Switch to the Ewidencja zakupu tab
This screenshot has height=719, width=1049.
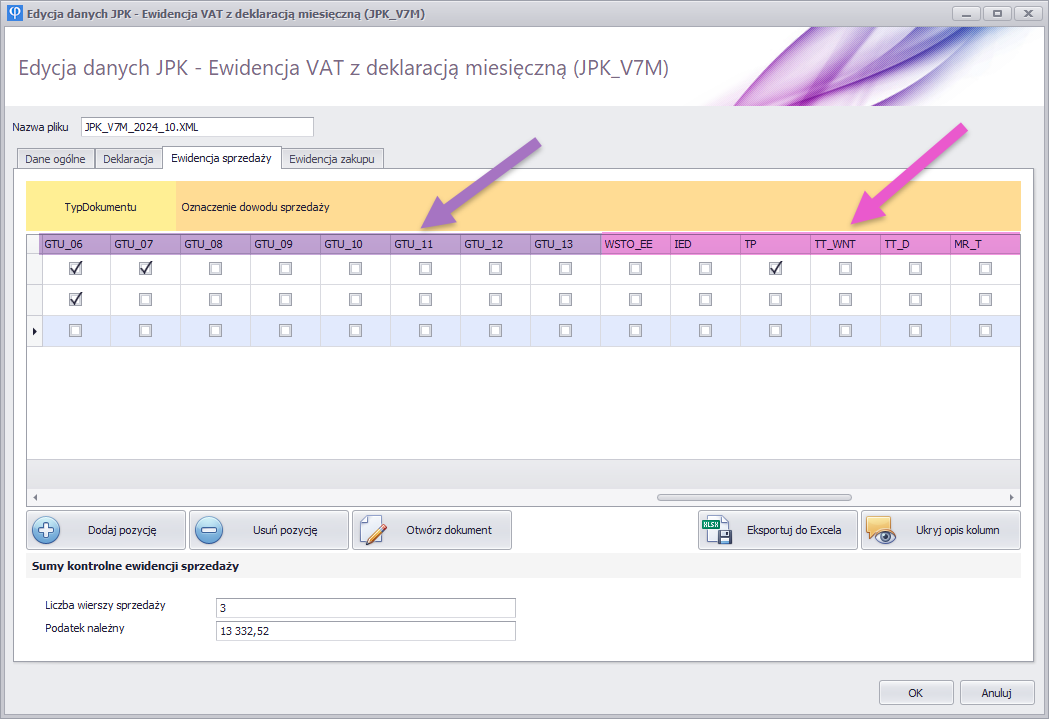331,159
